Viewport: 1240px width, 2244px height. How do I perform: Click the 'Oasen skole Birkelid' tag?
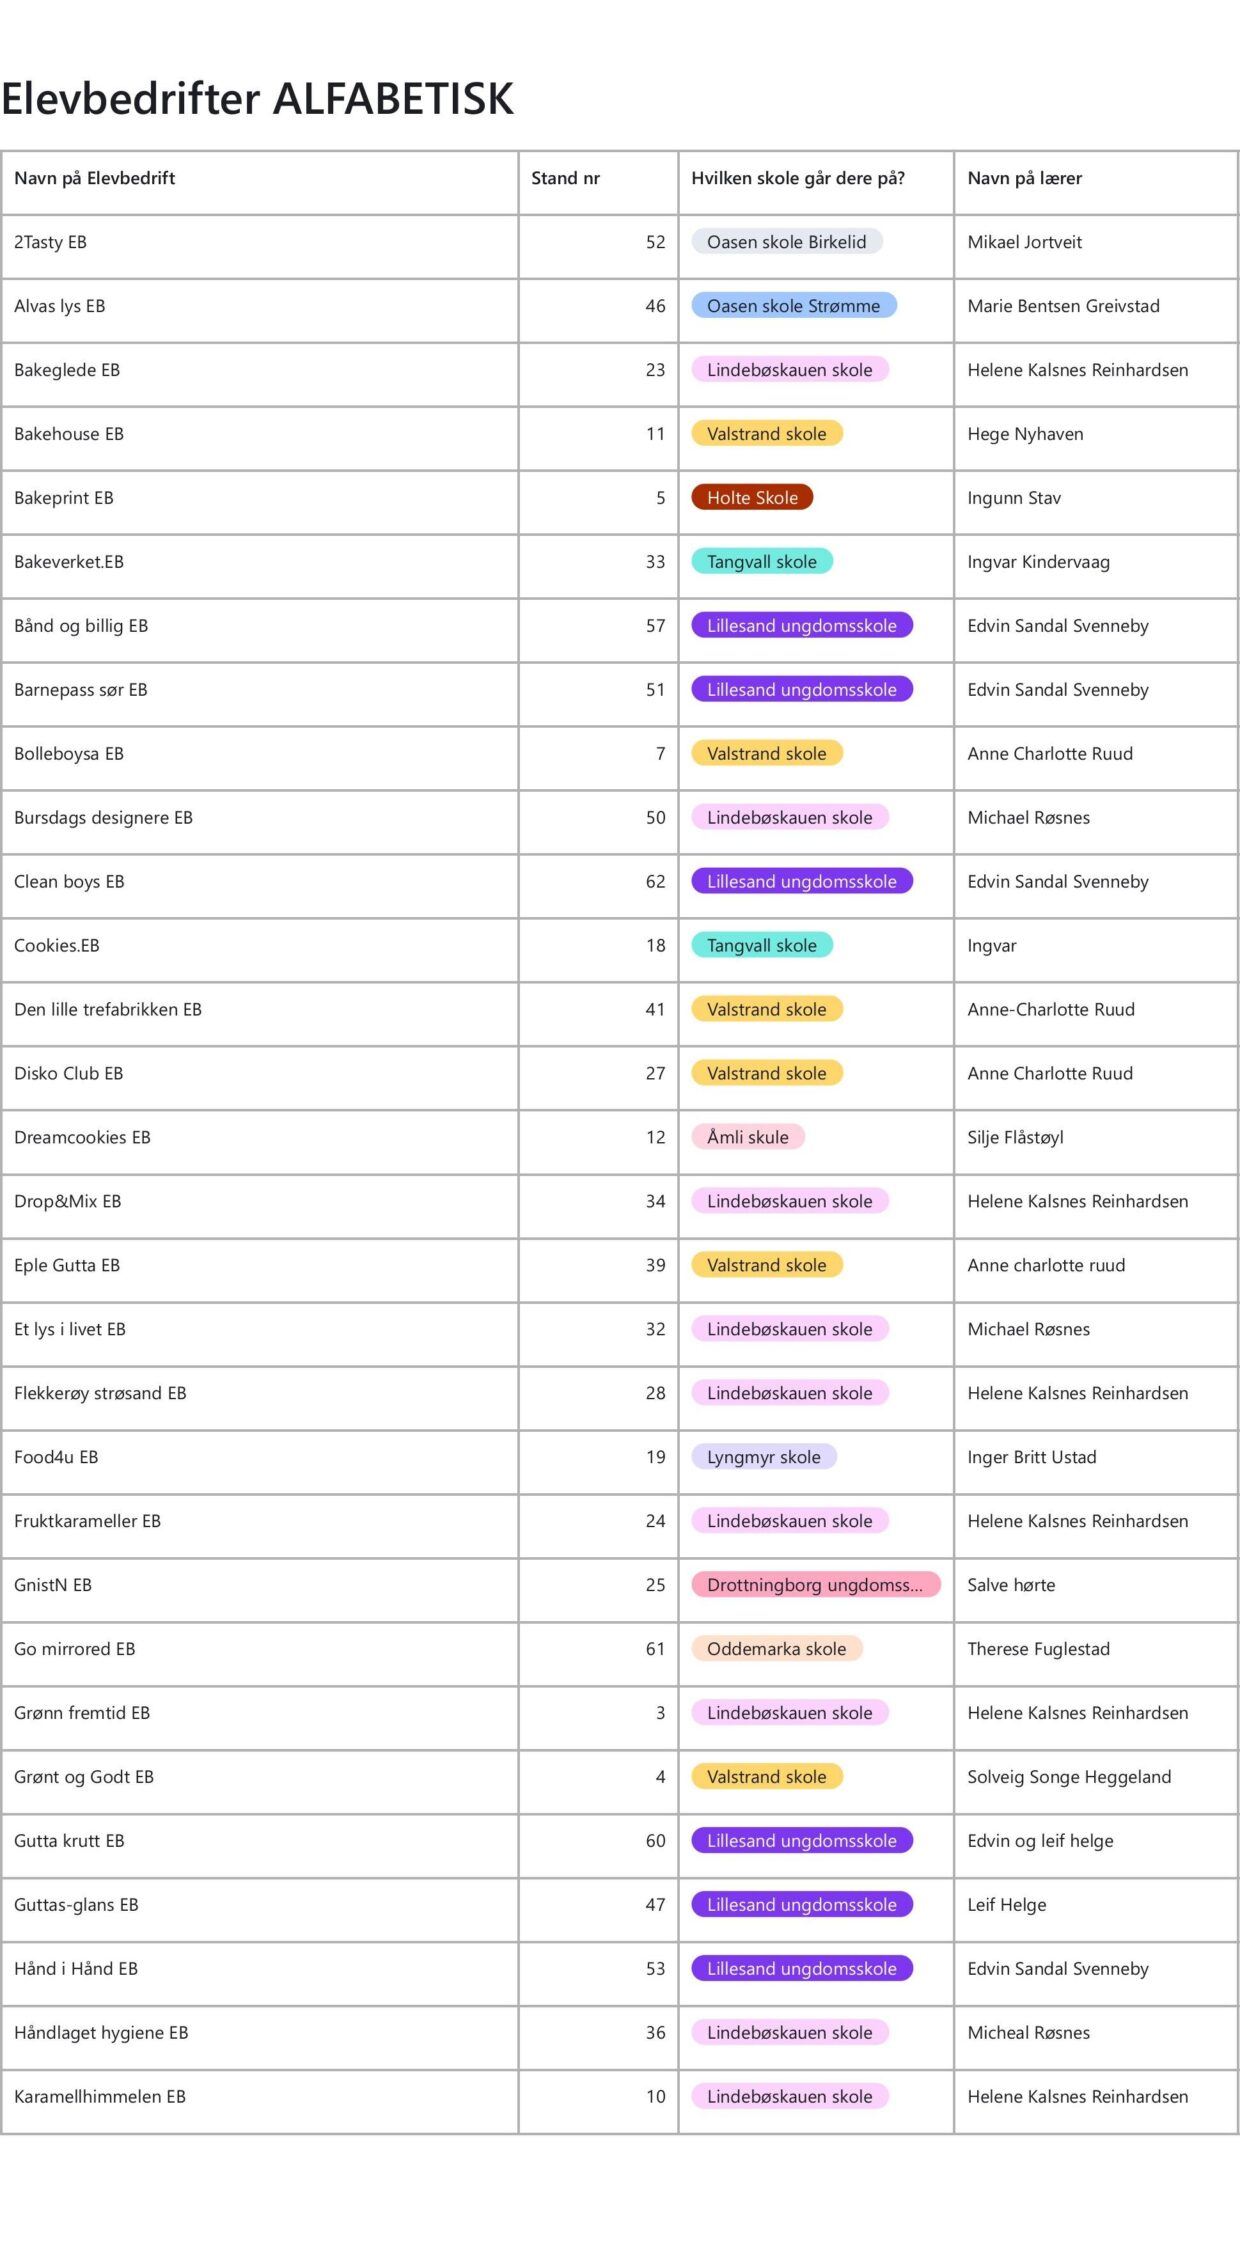[x=786, y=242]
